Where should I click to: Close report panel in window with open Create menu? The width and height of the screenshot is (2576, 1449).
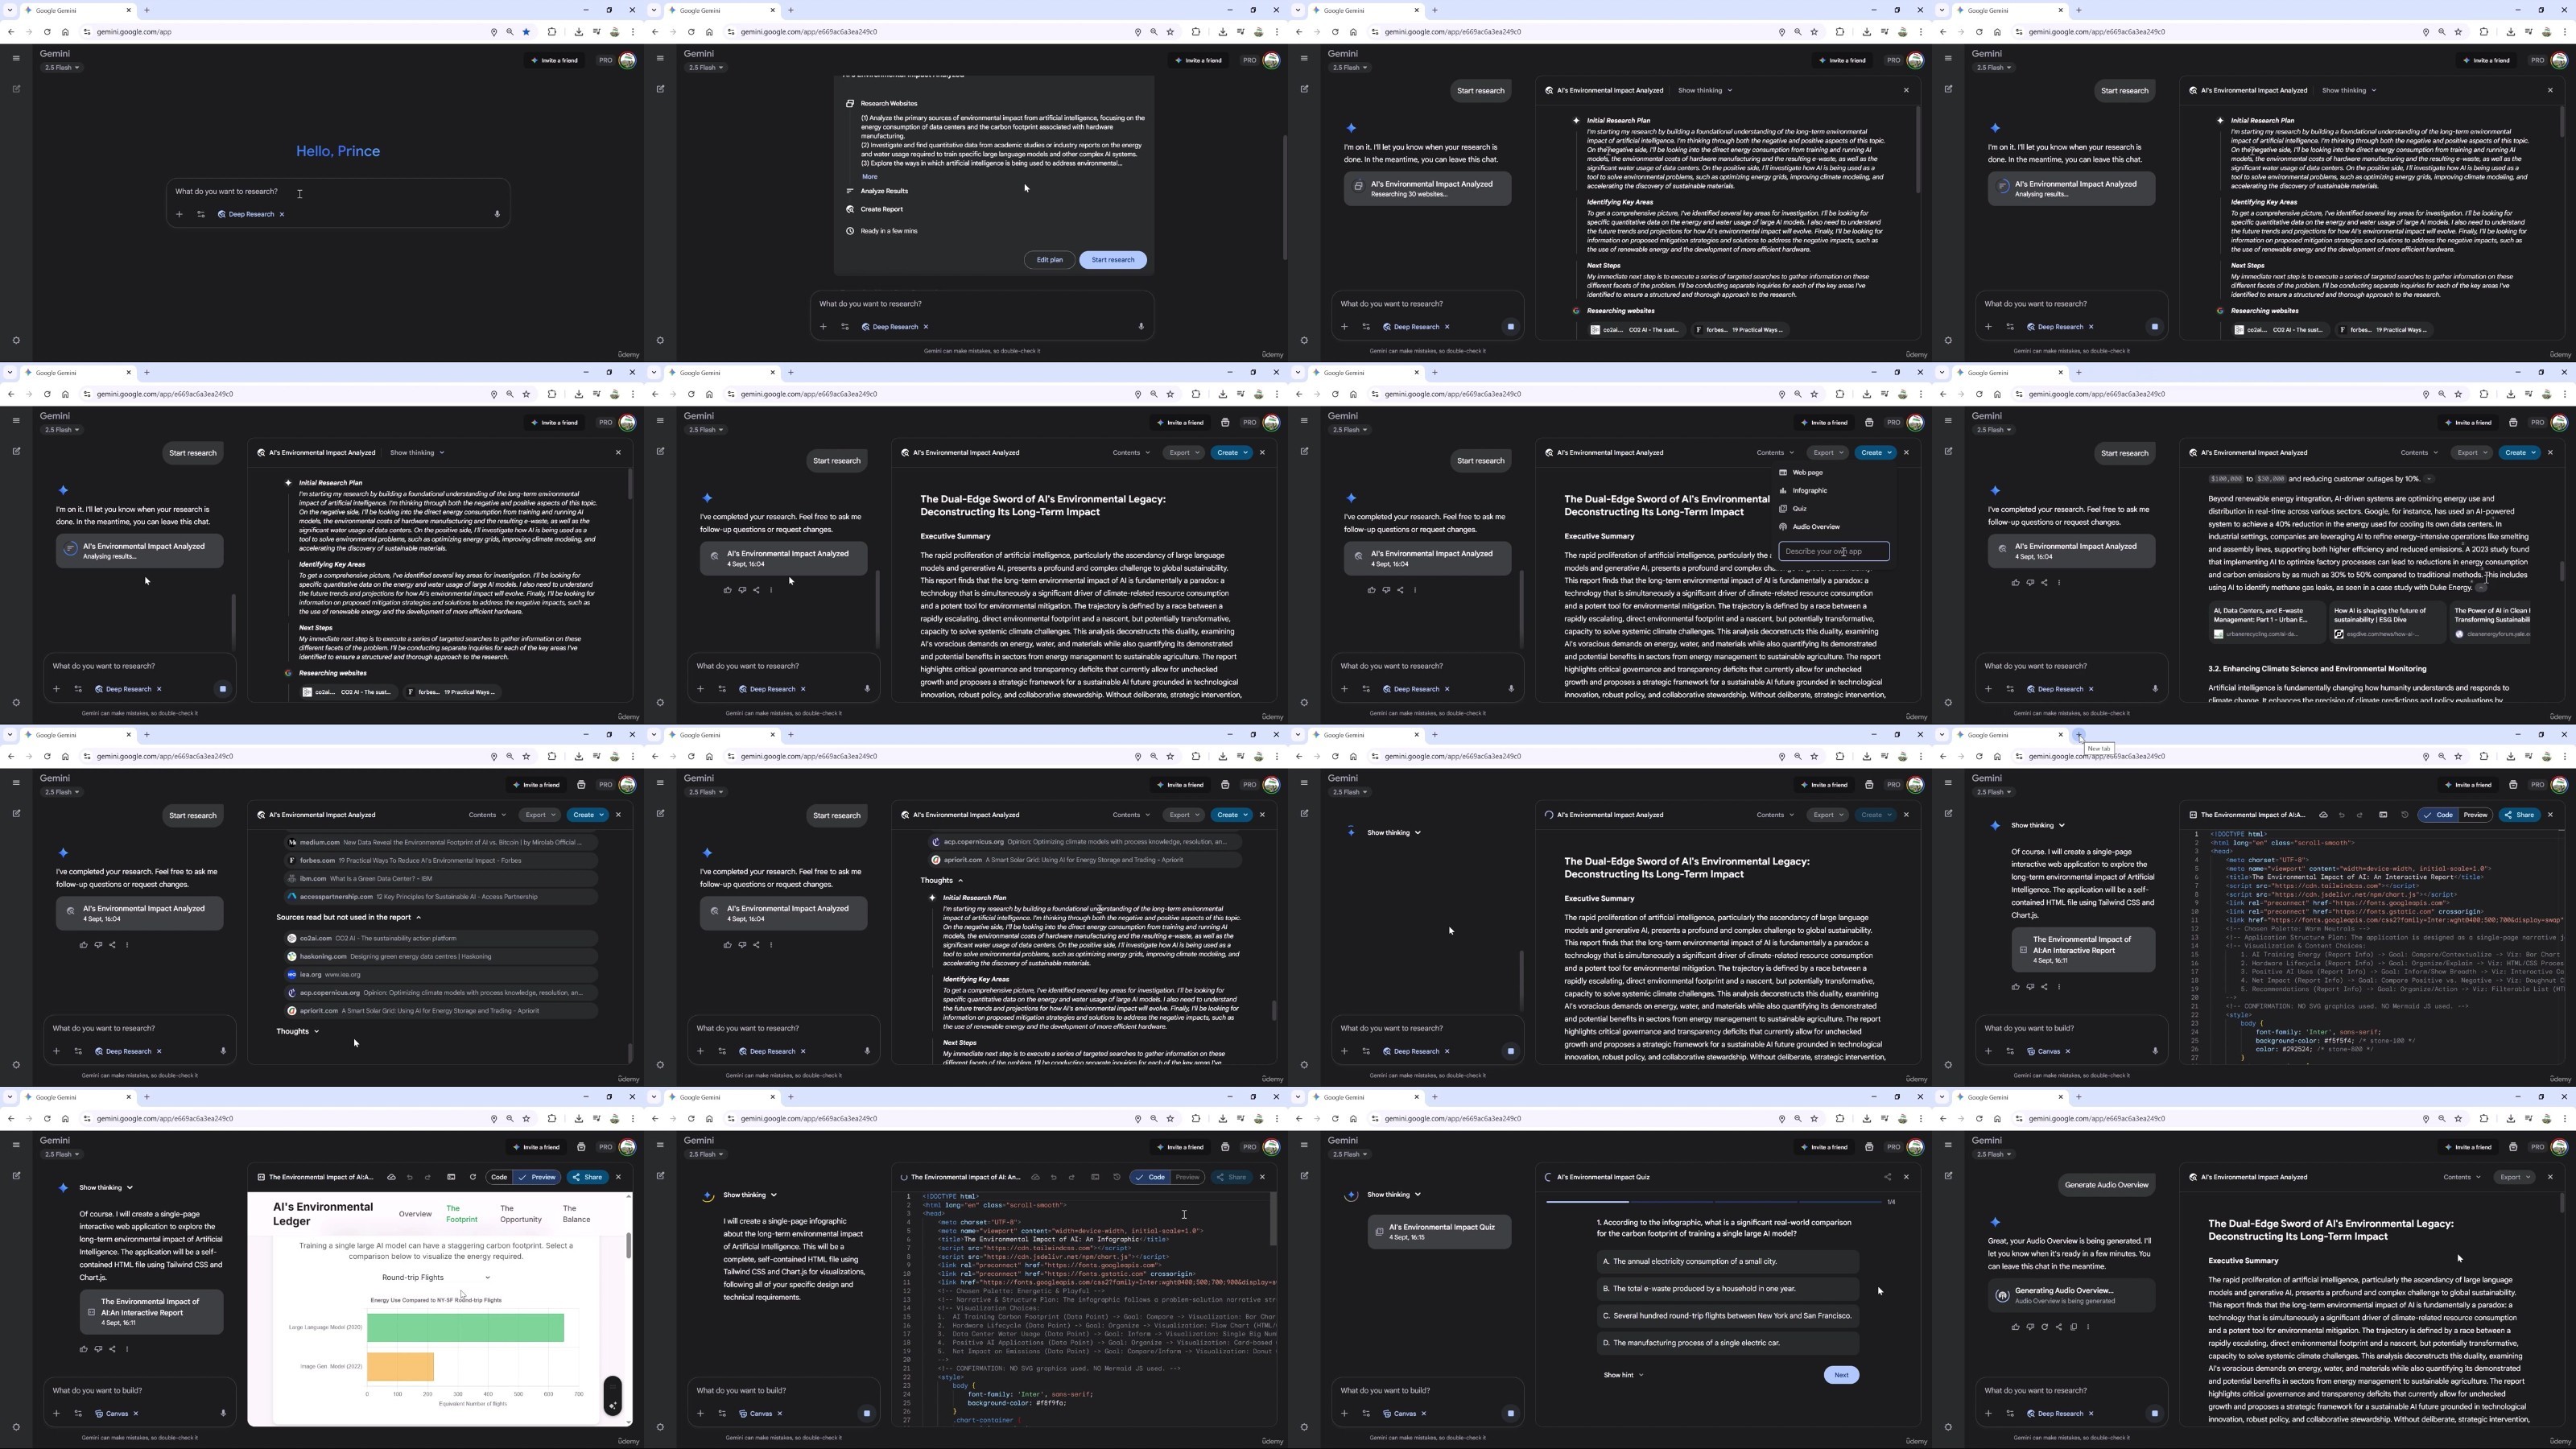1906,452
